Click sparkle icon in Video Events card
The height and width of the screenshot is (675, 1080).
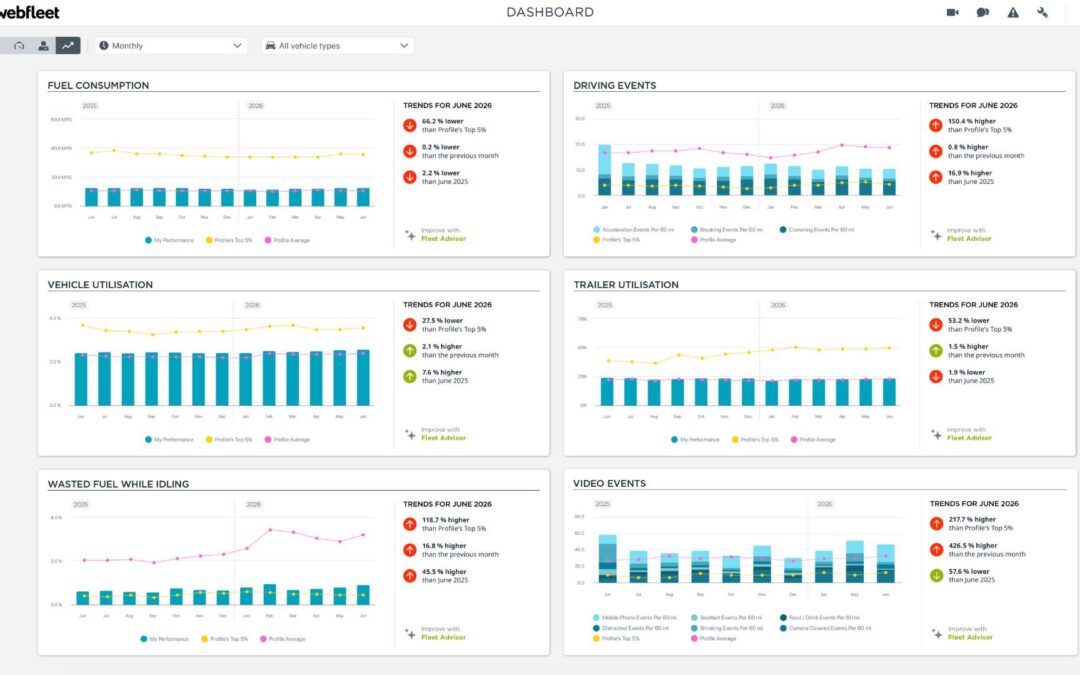(x=937, y=633)
